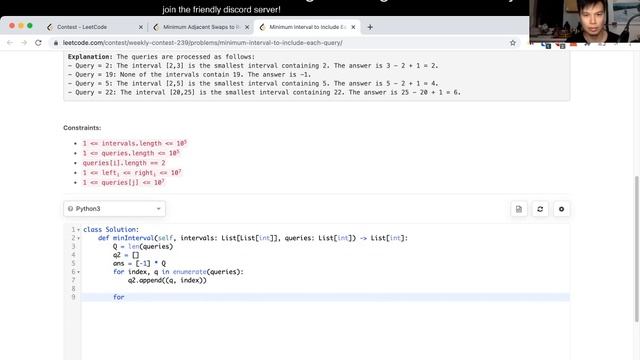The image size is (640, 360).
Task: Click the page vertical scrollbar
Action: coord(636,249)
